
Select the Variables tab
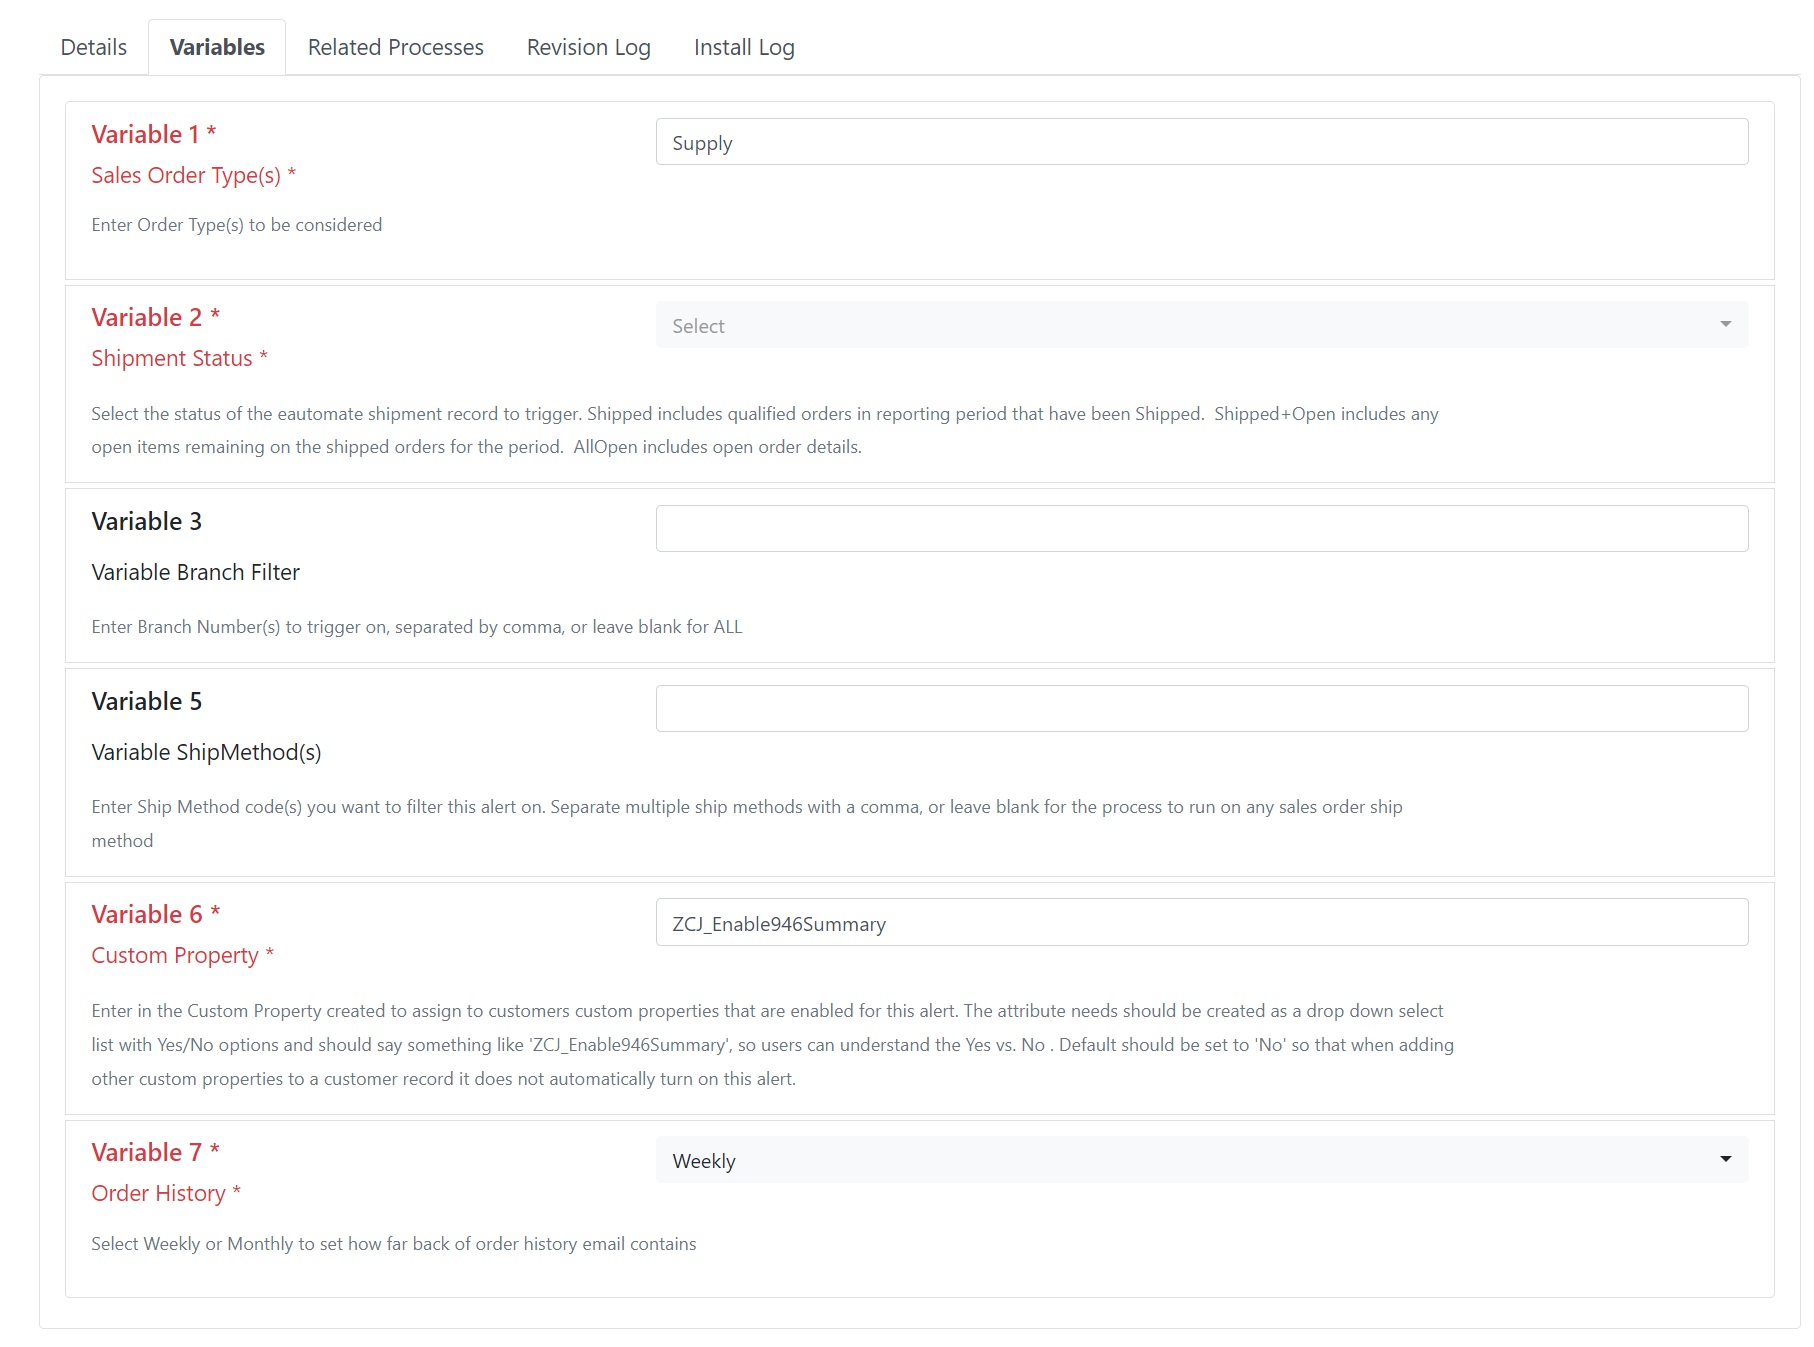[x=217, y=47]
